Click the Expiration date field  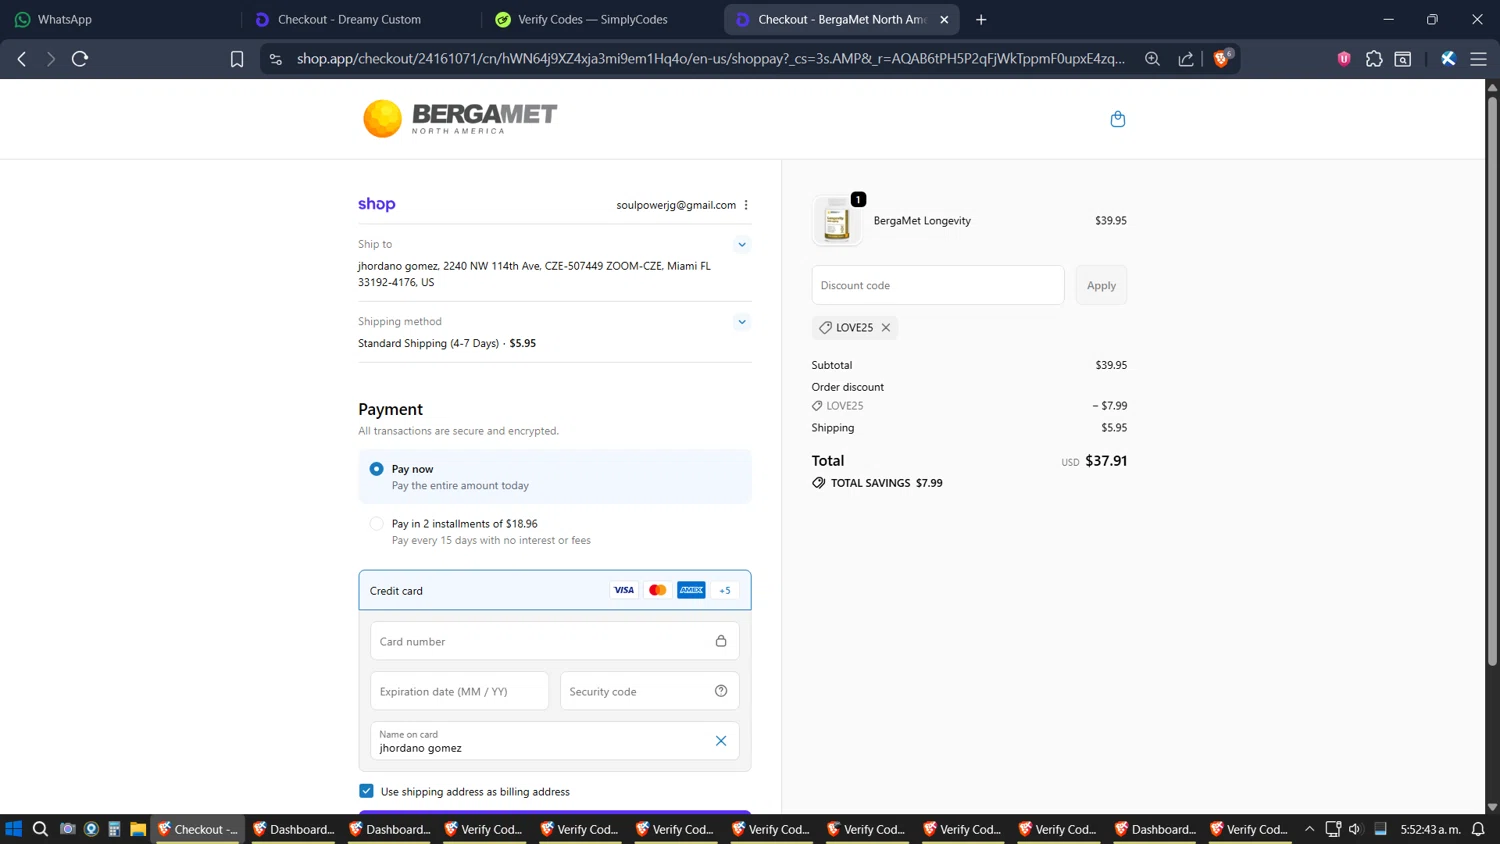point(460,691)
